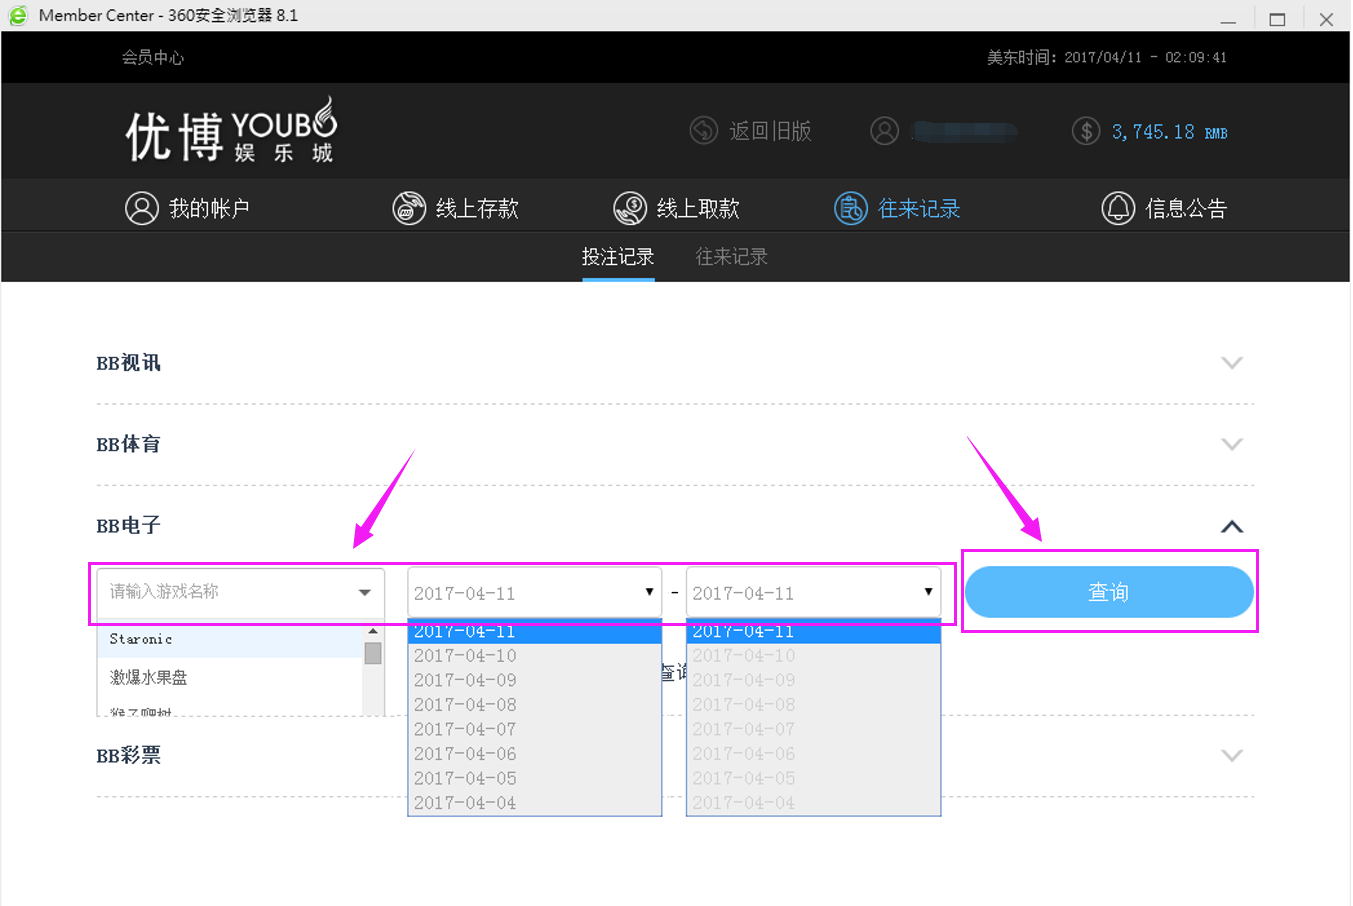Click the 美东时间 clock text
This screenshot has width=1353, height=906.
coord(1107,57)
